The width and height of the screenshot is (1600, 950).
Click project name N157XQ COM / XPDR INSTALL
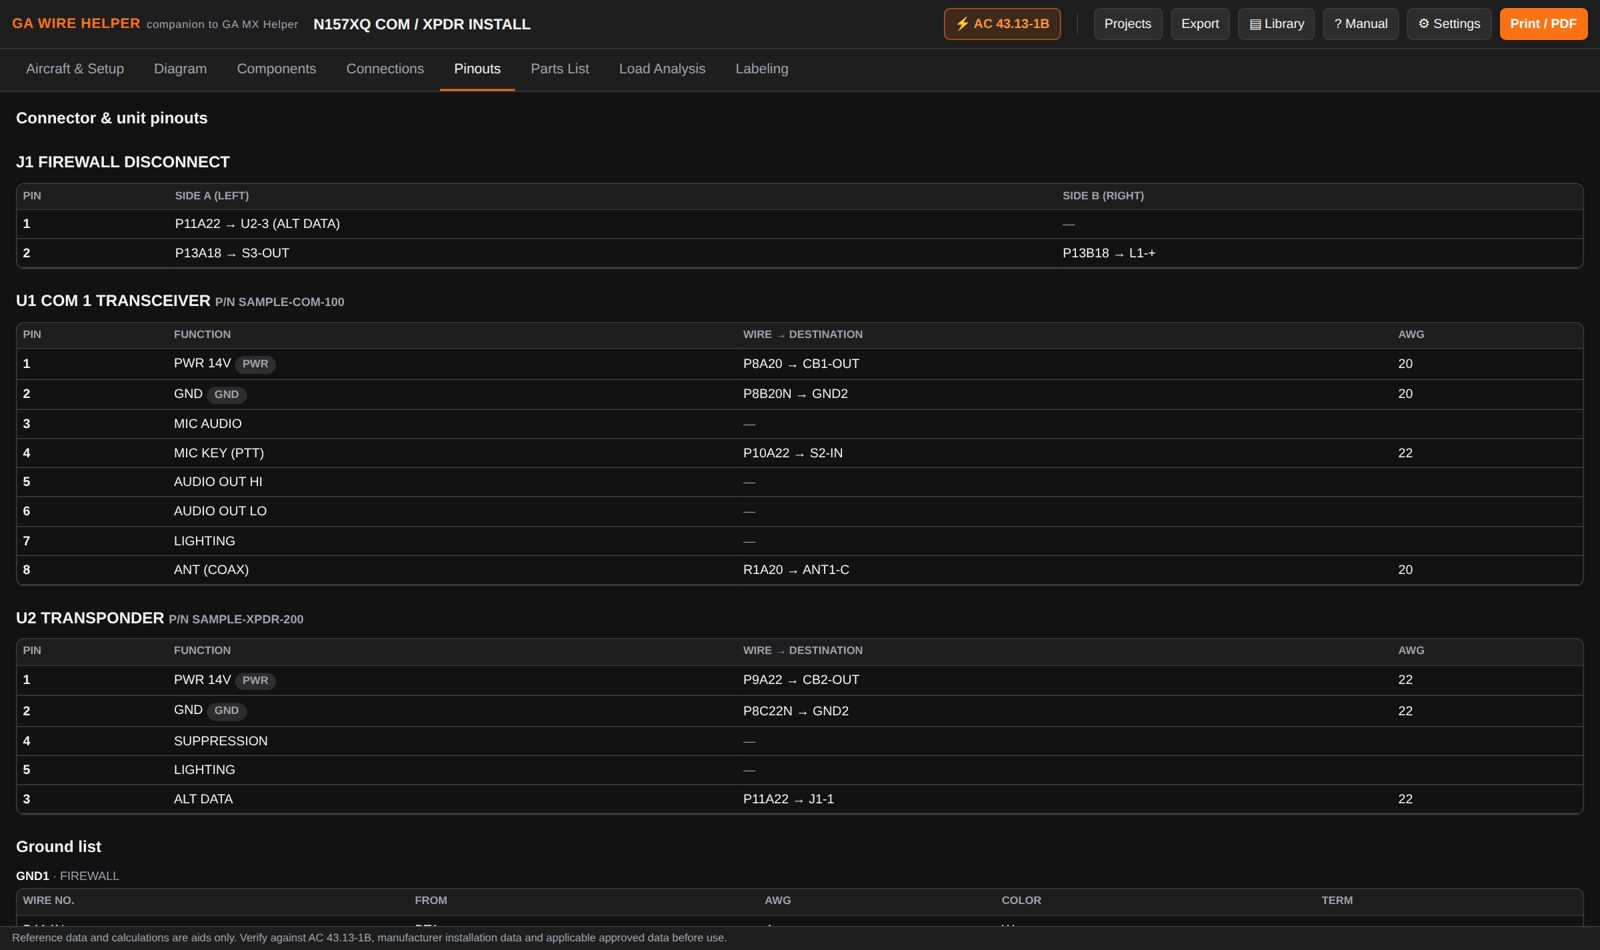coord(422,24)
